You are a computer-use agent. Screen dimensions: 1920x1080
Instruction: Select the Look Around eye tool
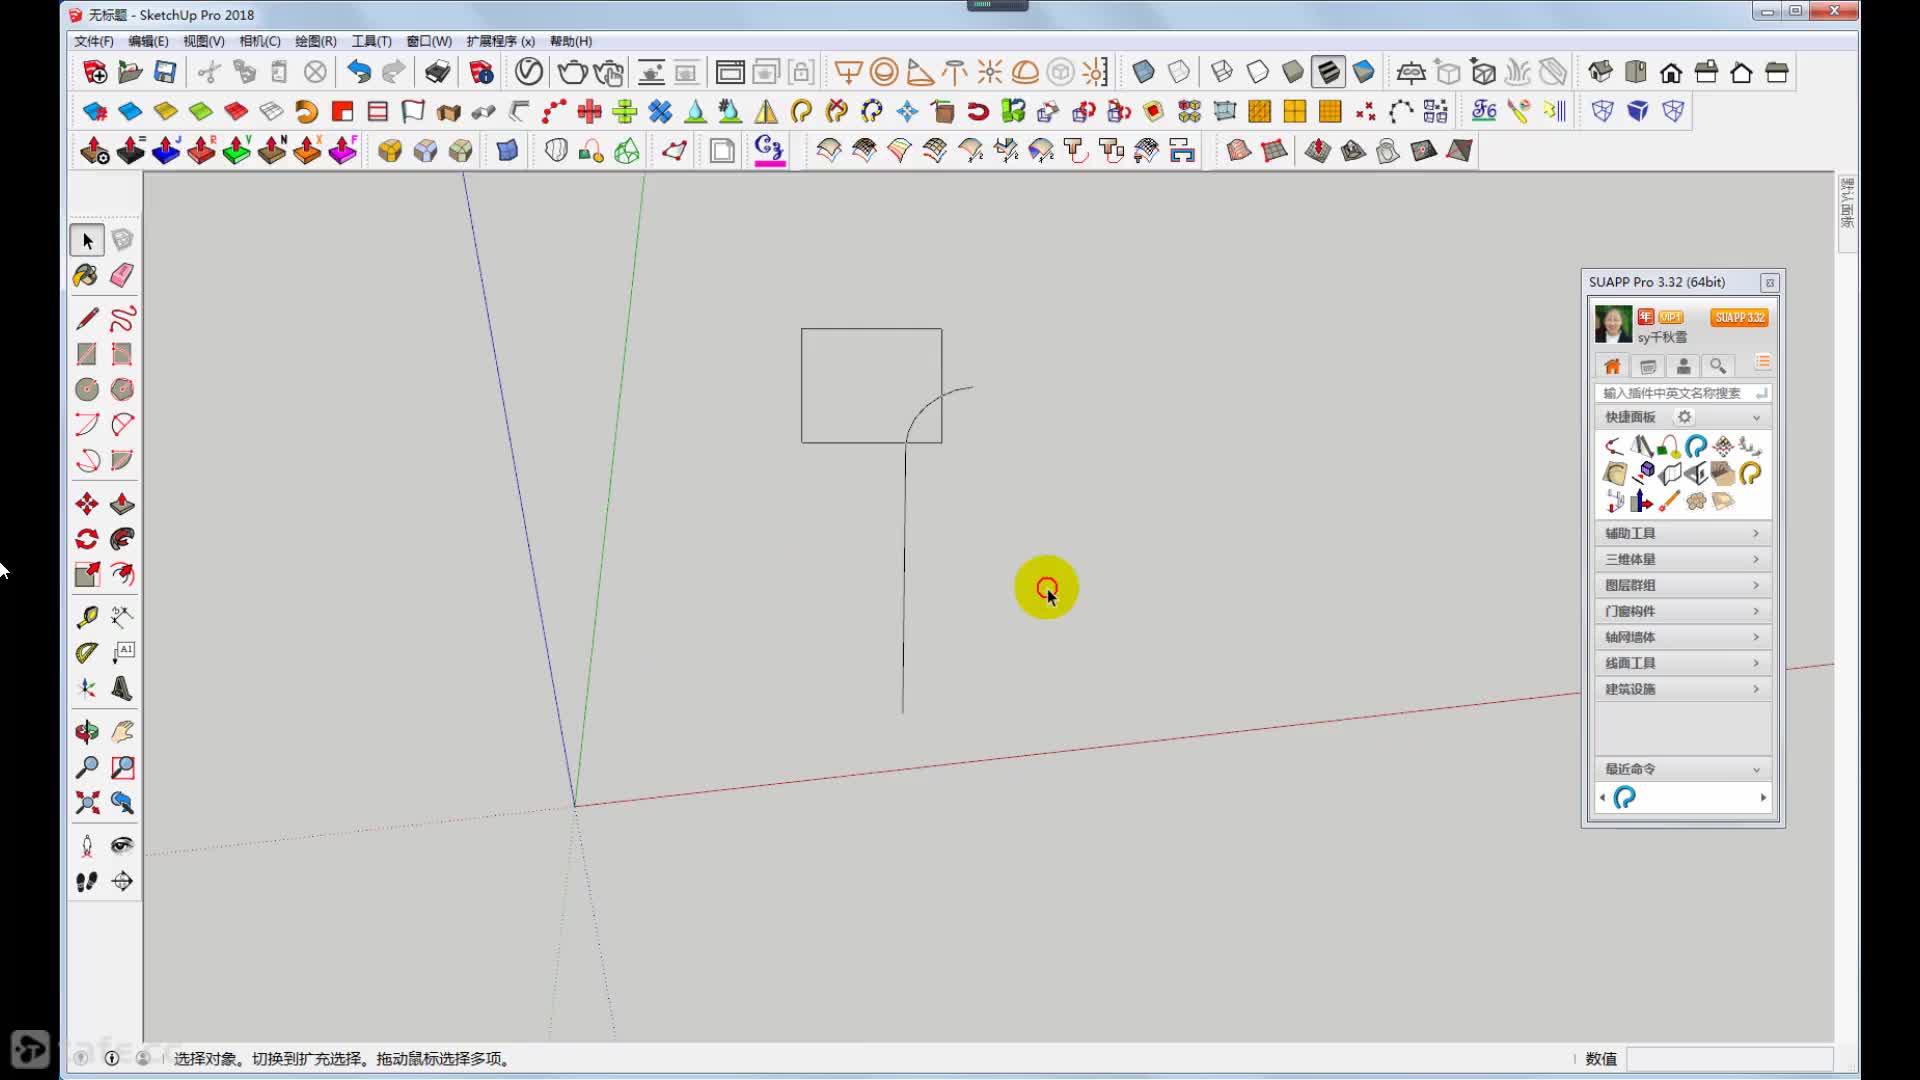[x=122, y=846]
